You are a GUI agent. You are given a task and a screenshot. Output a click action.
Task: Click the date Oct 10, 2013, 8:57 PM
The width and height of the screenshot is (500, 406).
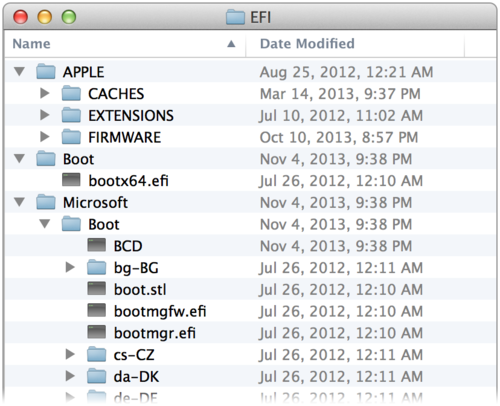[339, 137]
